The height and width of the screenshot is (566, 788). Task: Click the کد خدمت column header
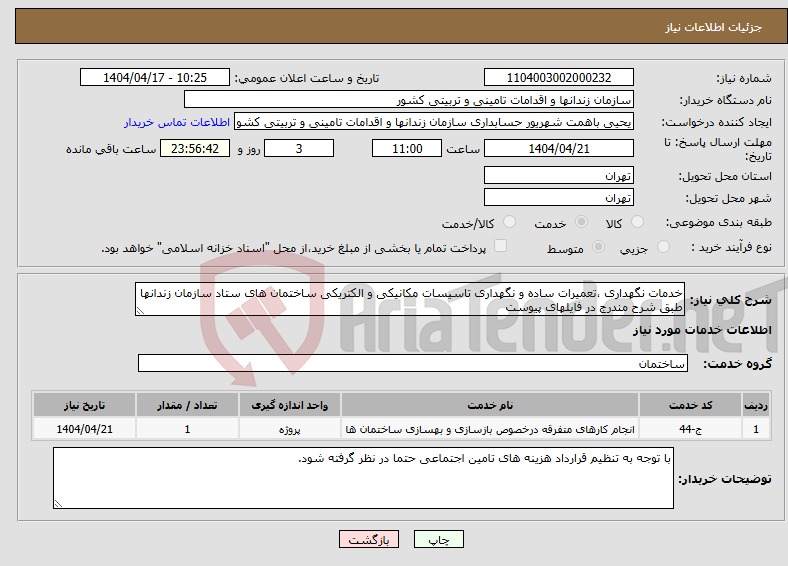691,405
